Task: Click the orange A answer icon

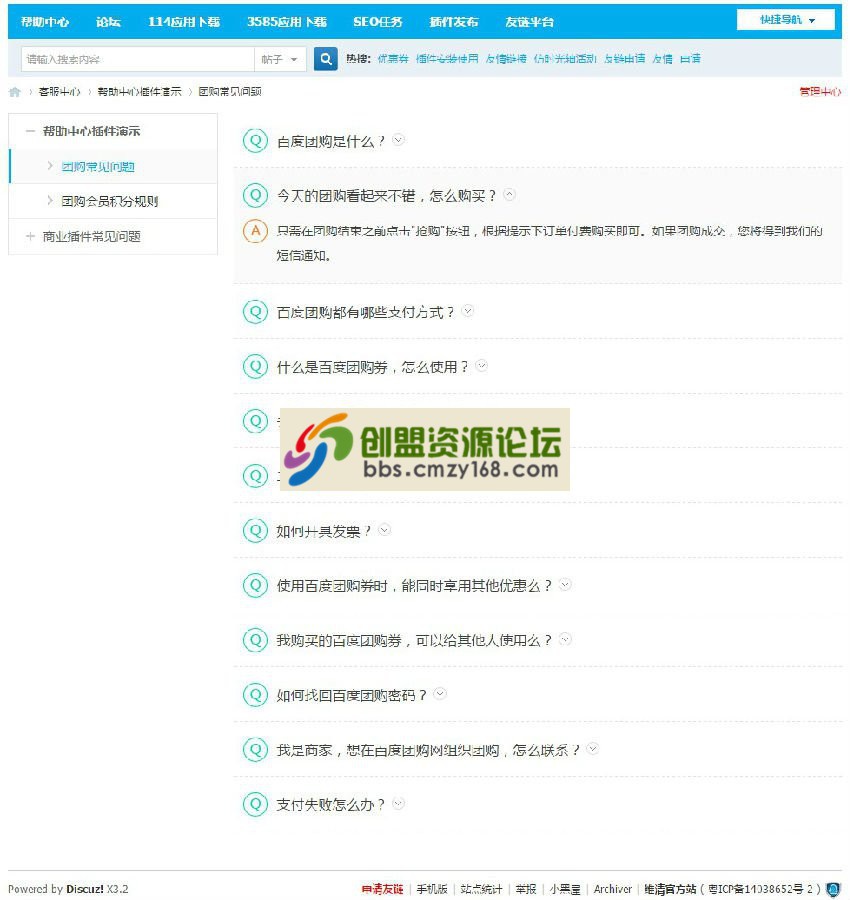Action: [x=255, y=231]
